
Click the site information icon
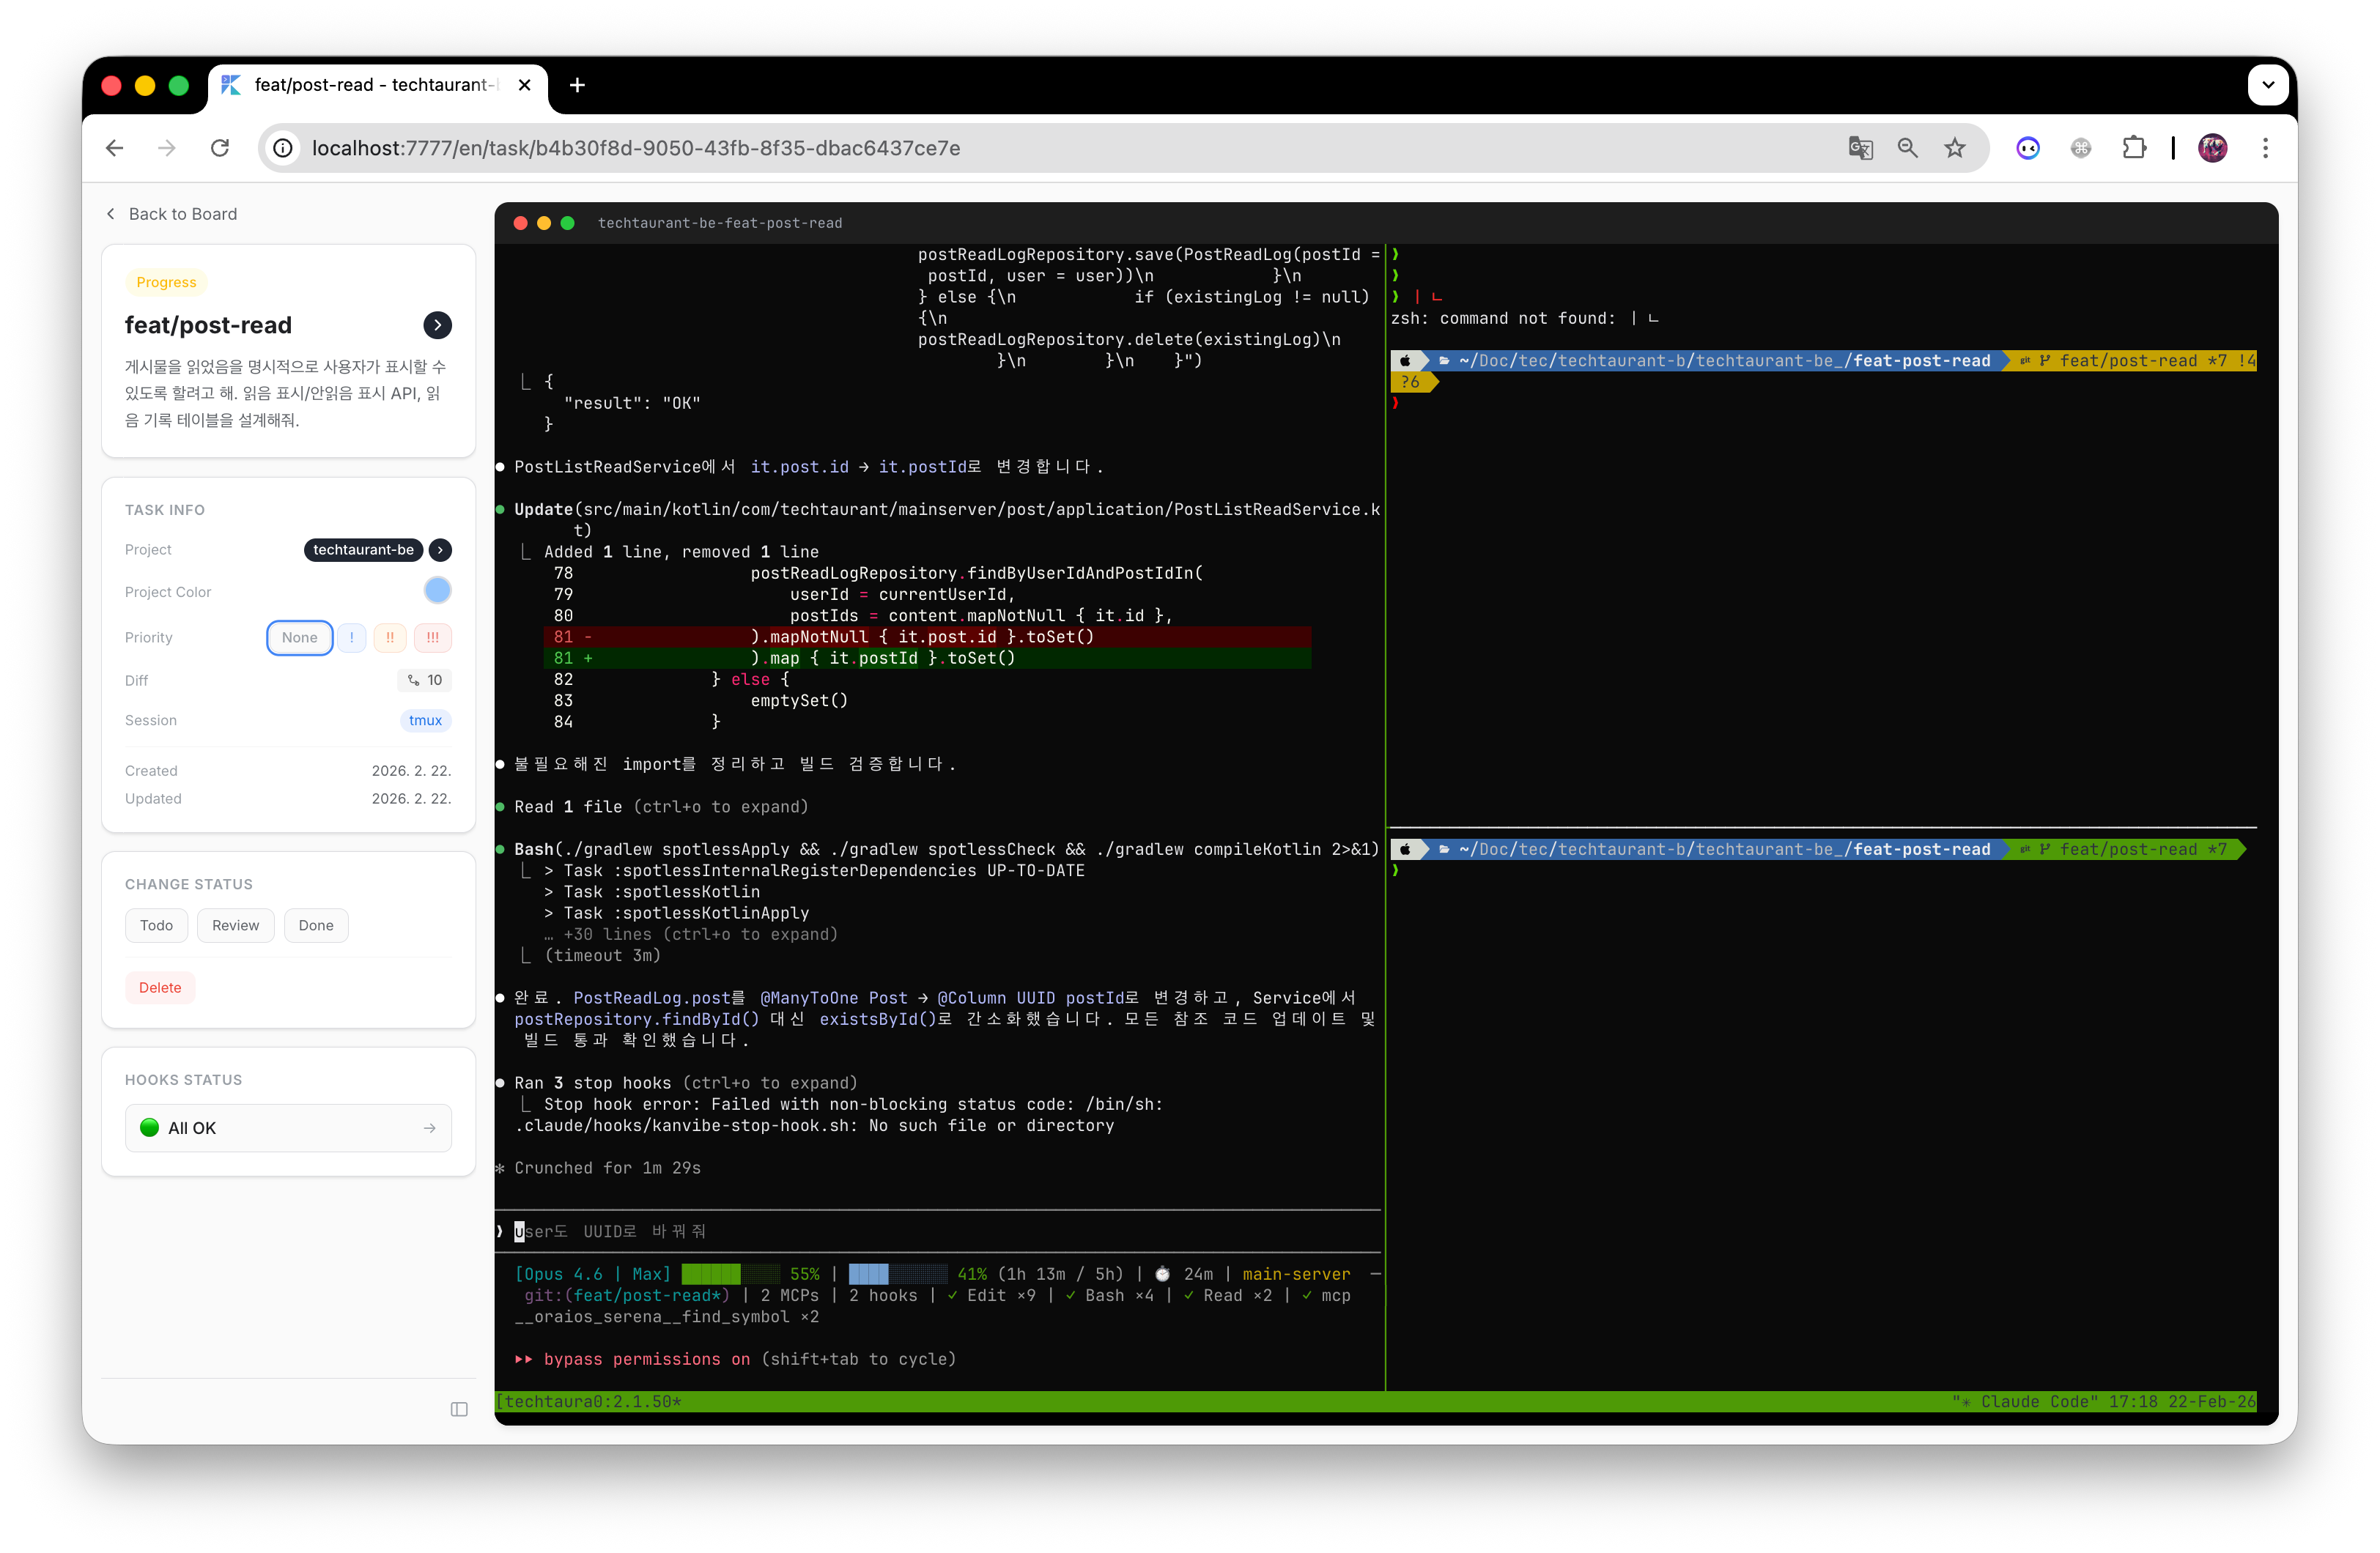pyautogui.click(x=284, y=148)
